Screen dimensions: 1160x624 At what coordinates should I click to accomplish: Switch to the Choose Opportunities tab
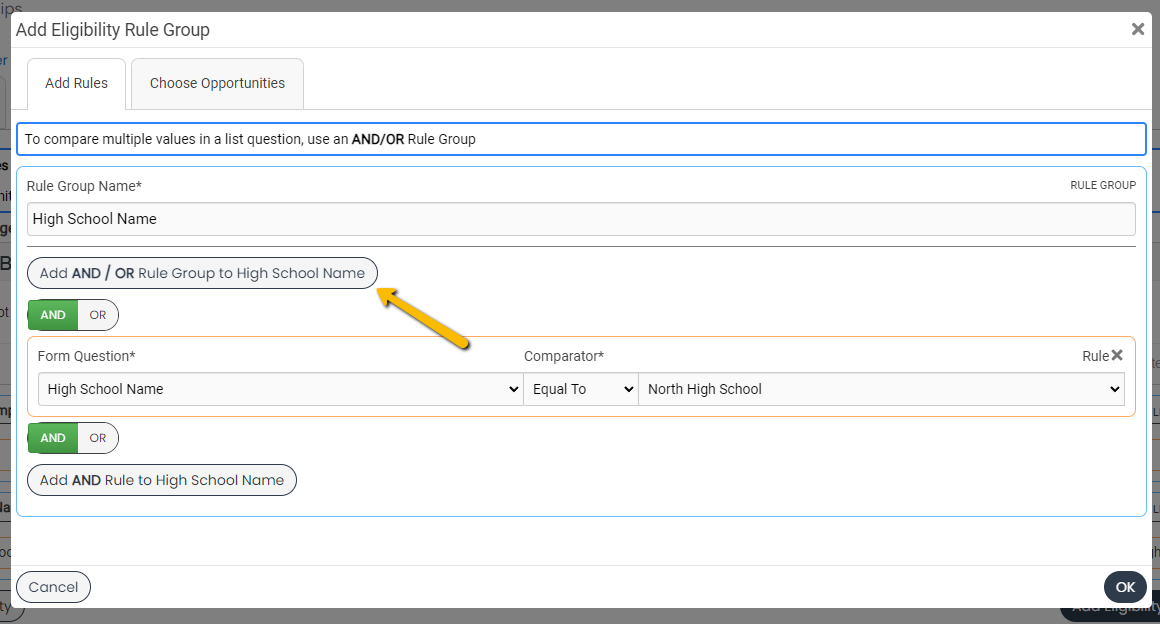point(216,83)
